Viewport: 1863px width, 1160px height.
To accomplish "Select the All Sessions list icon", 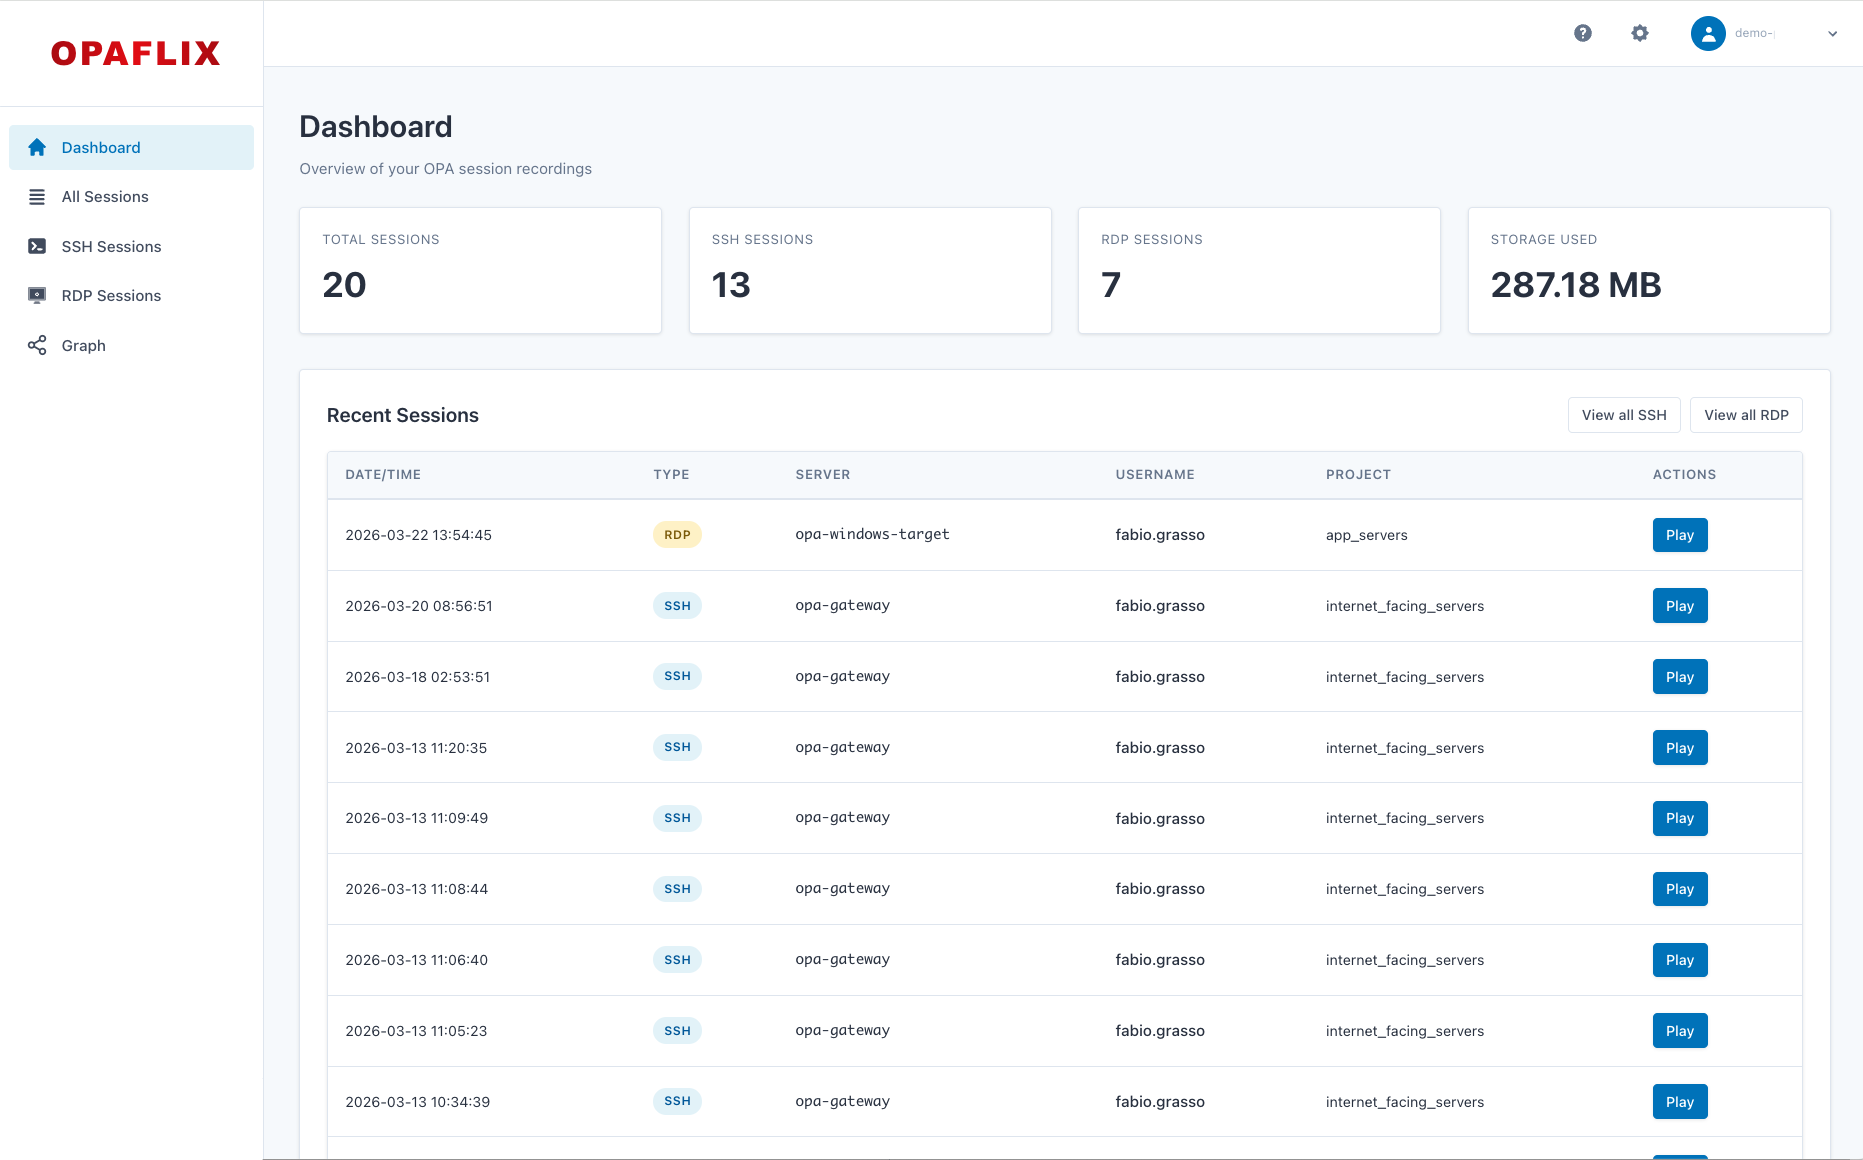I will 37,196.
